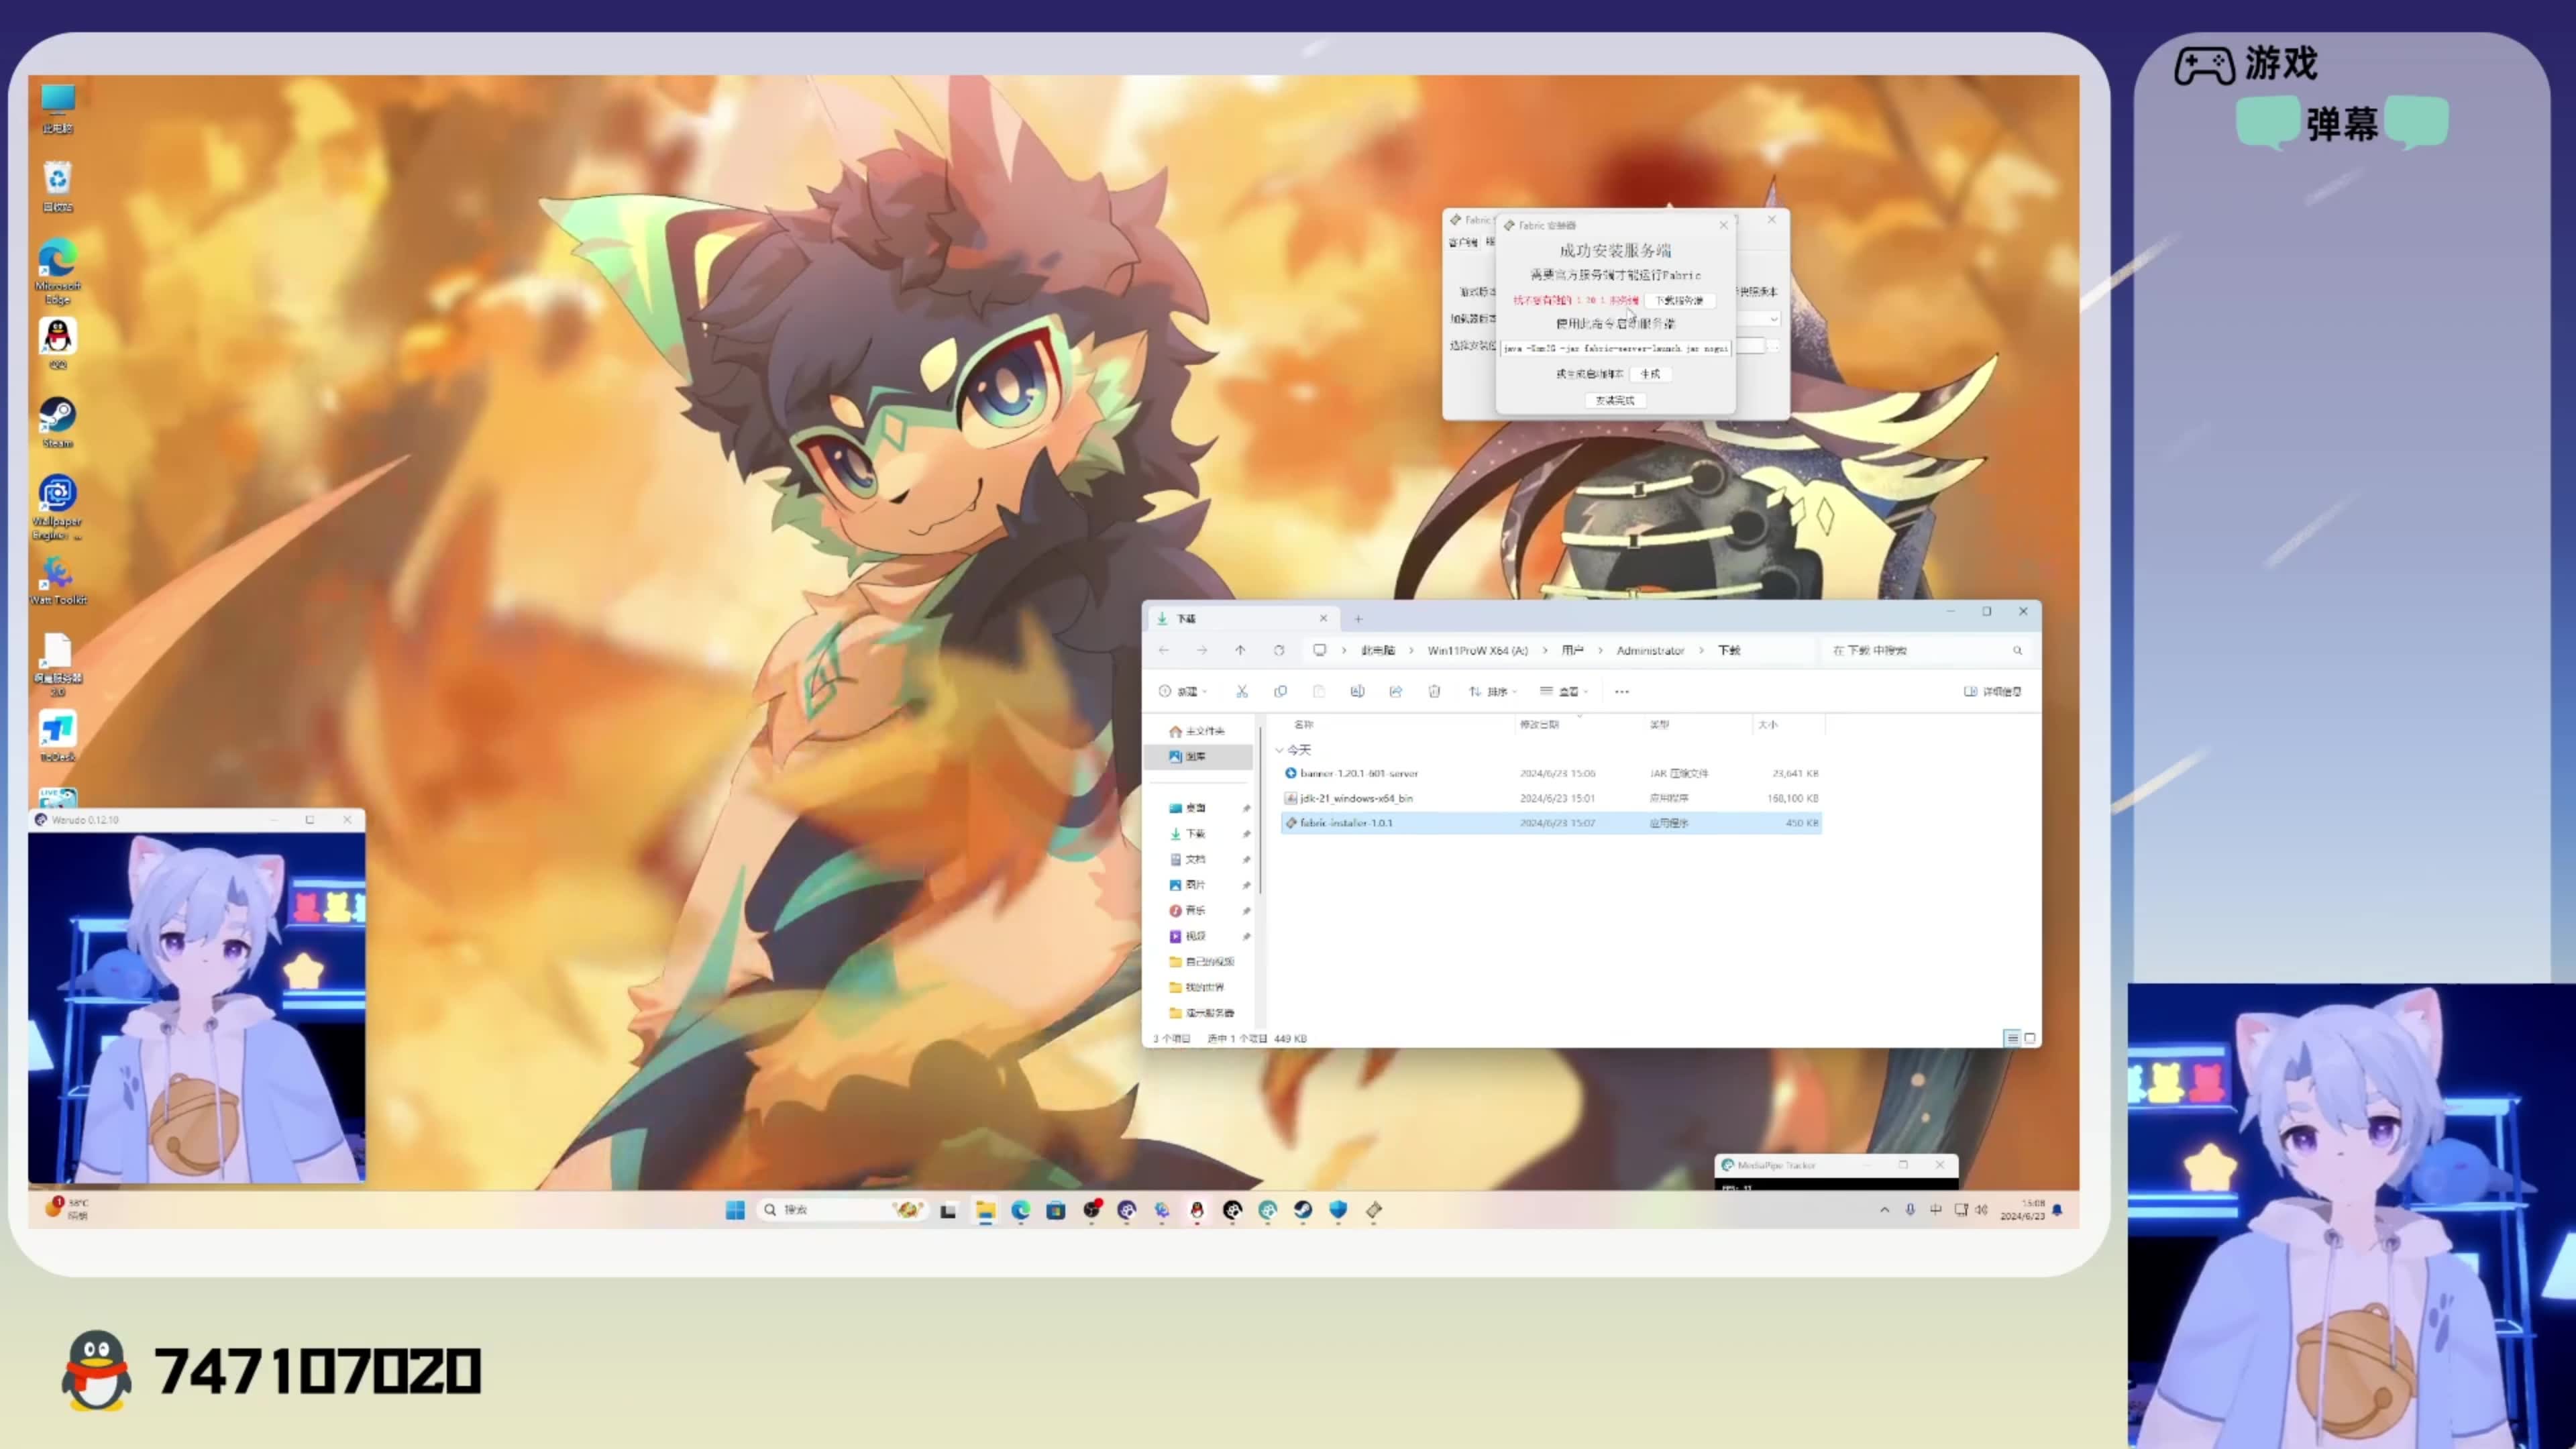The width and height of the screenshot is (2576, 1449).
Task: Toggle the Details pane (详细信息) button
Action: click(x=1992, y=691)
